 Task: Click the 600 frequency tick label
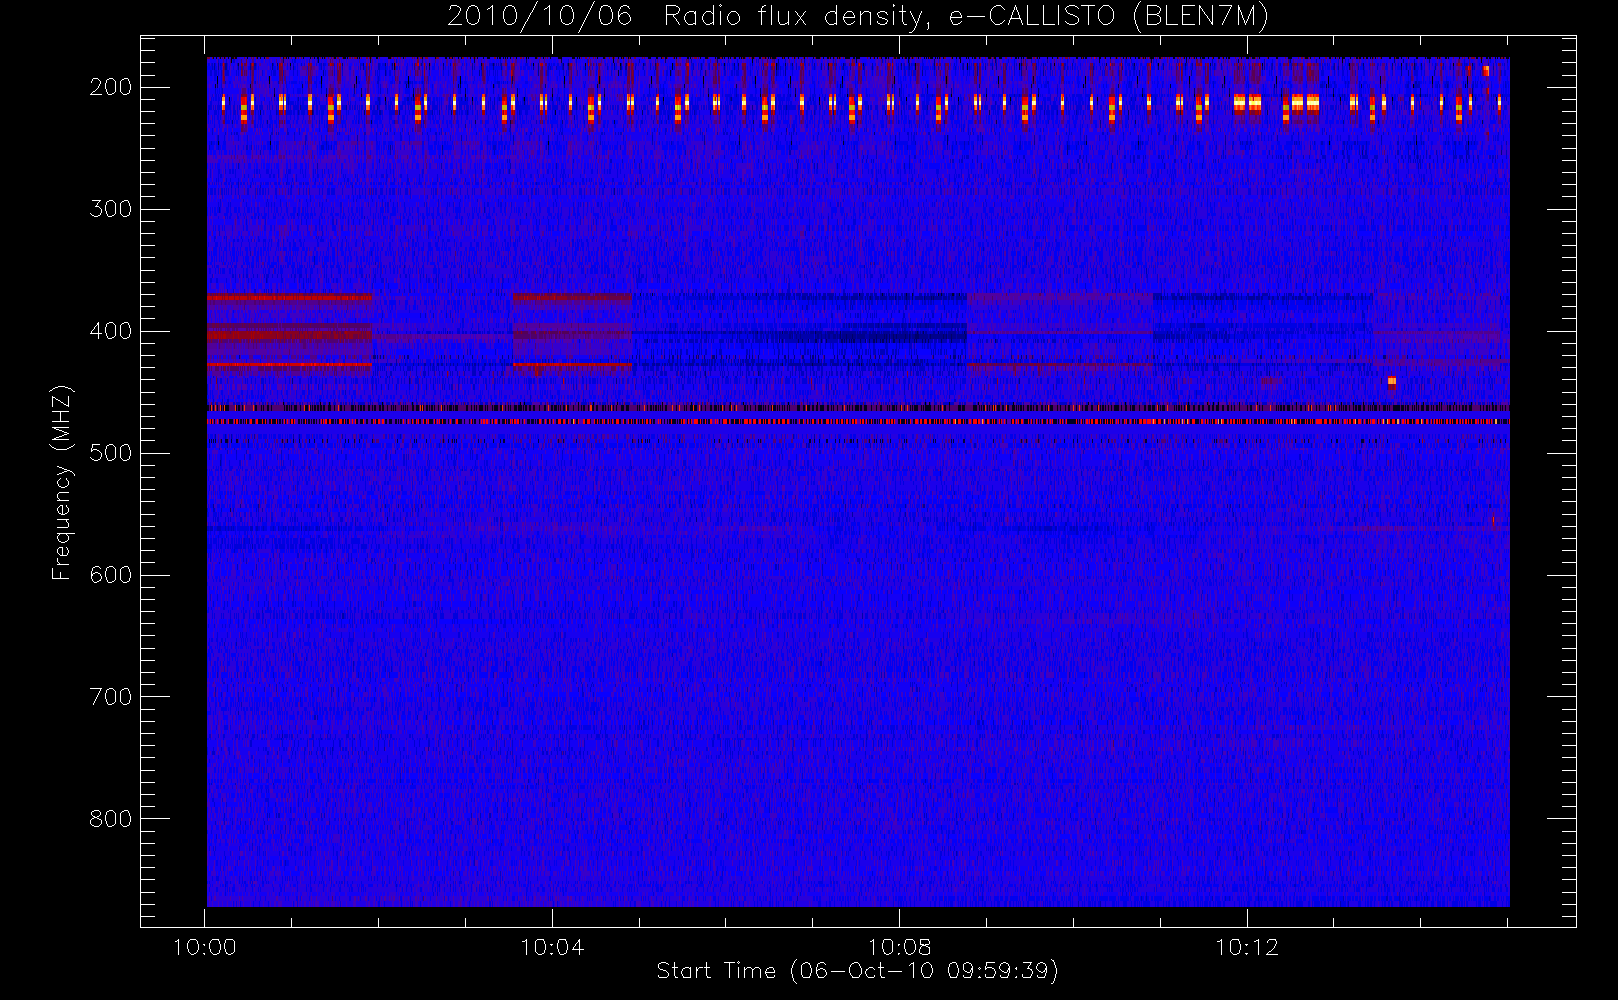(x=111, y=575)
